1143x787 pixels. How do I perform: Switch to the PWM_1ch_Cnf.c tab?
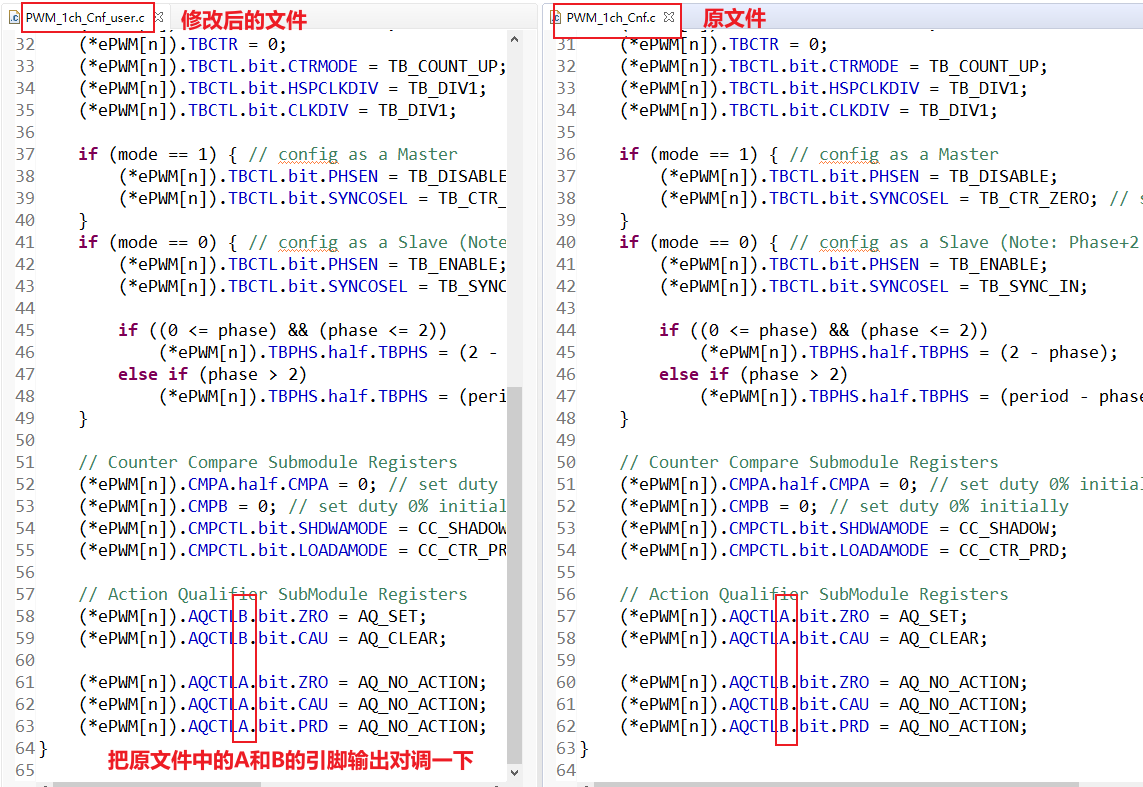tap(610, 18)
